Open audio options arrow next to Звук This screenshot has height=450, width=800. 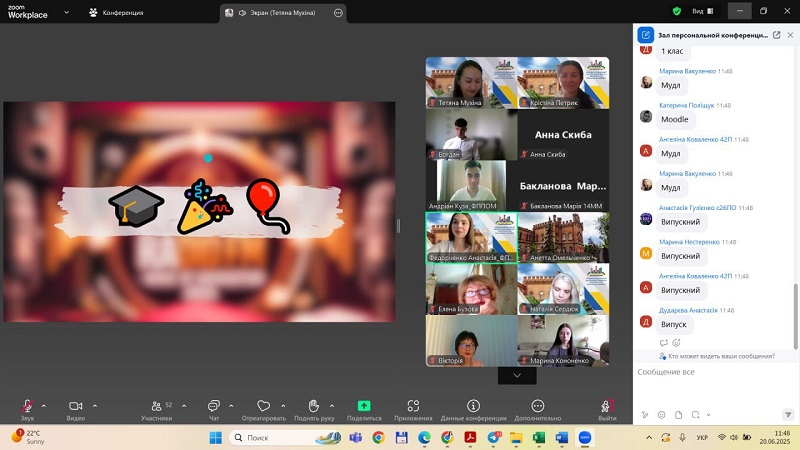(43, 406)
